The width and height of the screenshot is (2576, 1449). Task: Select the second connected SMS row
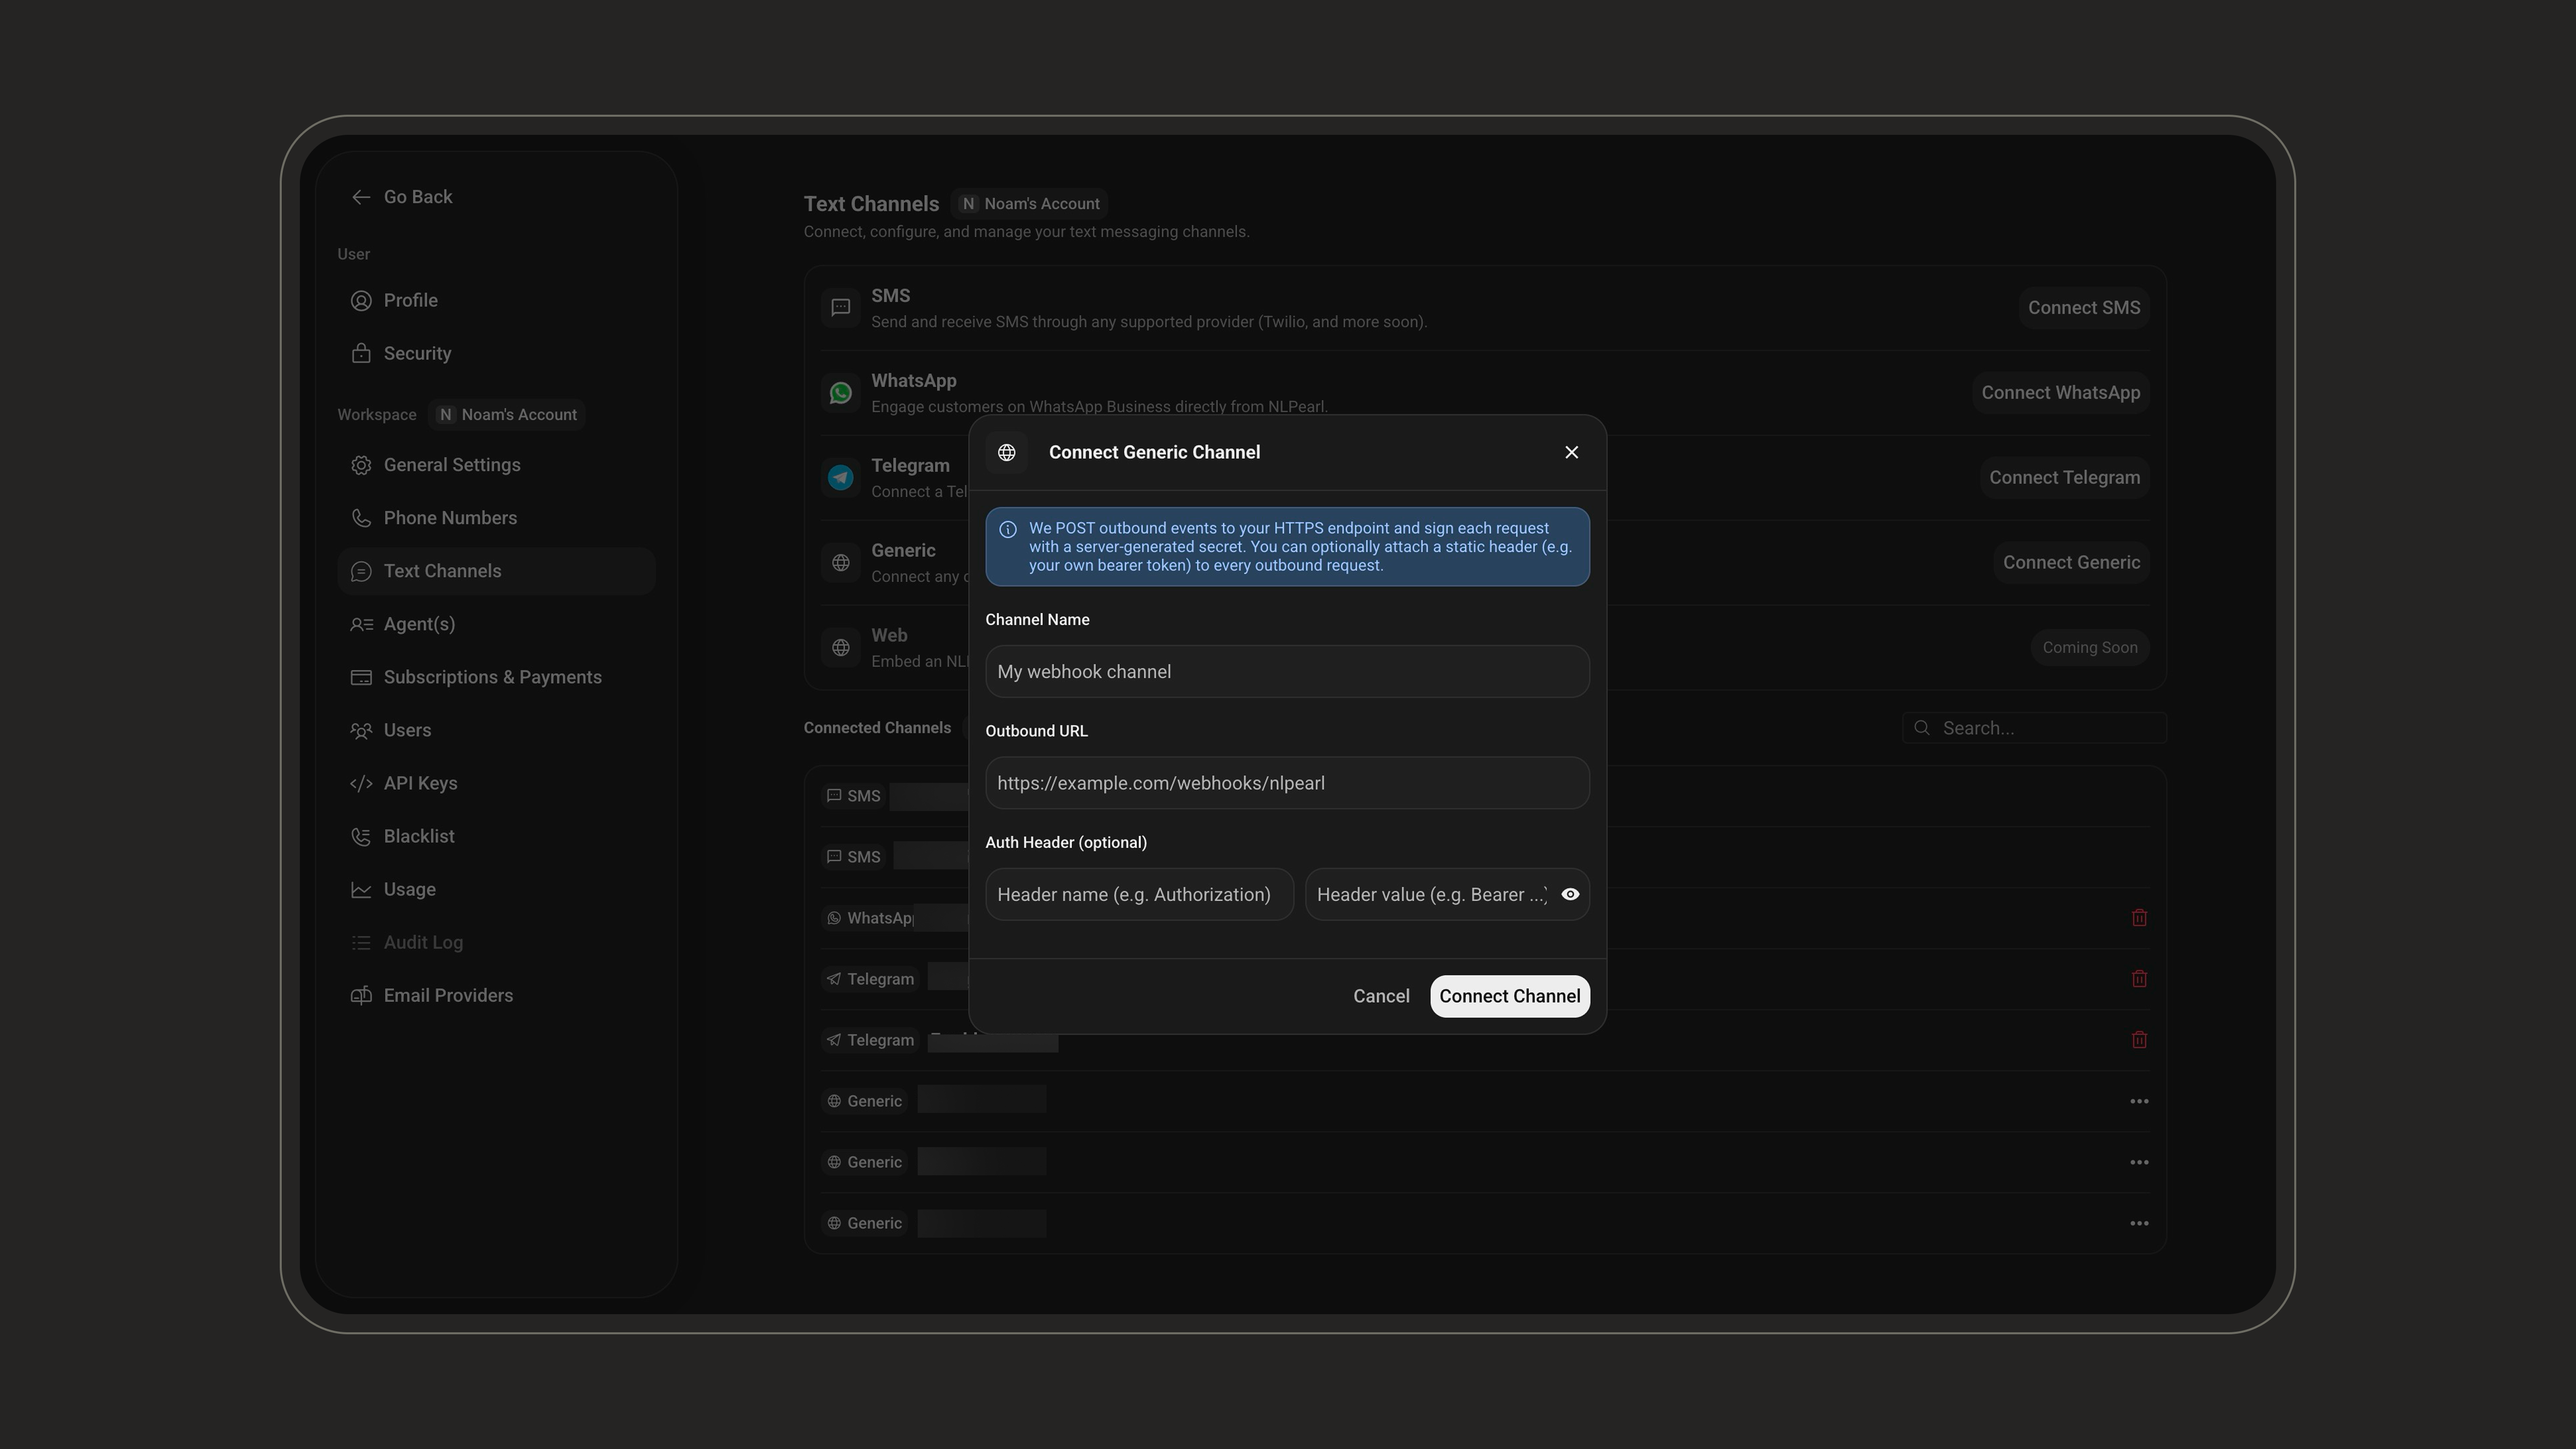tap(1485, 857)
